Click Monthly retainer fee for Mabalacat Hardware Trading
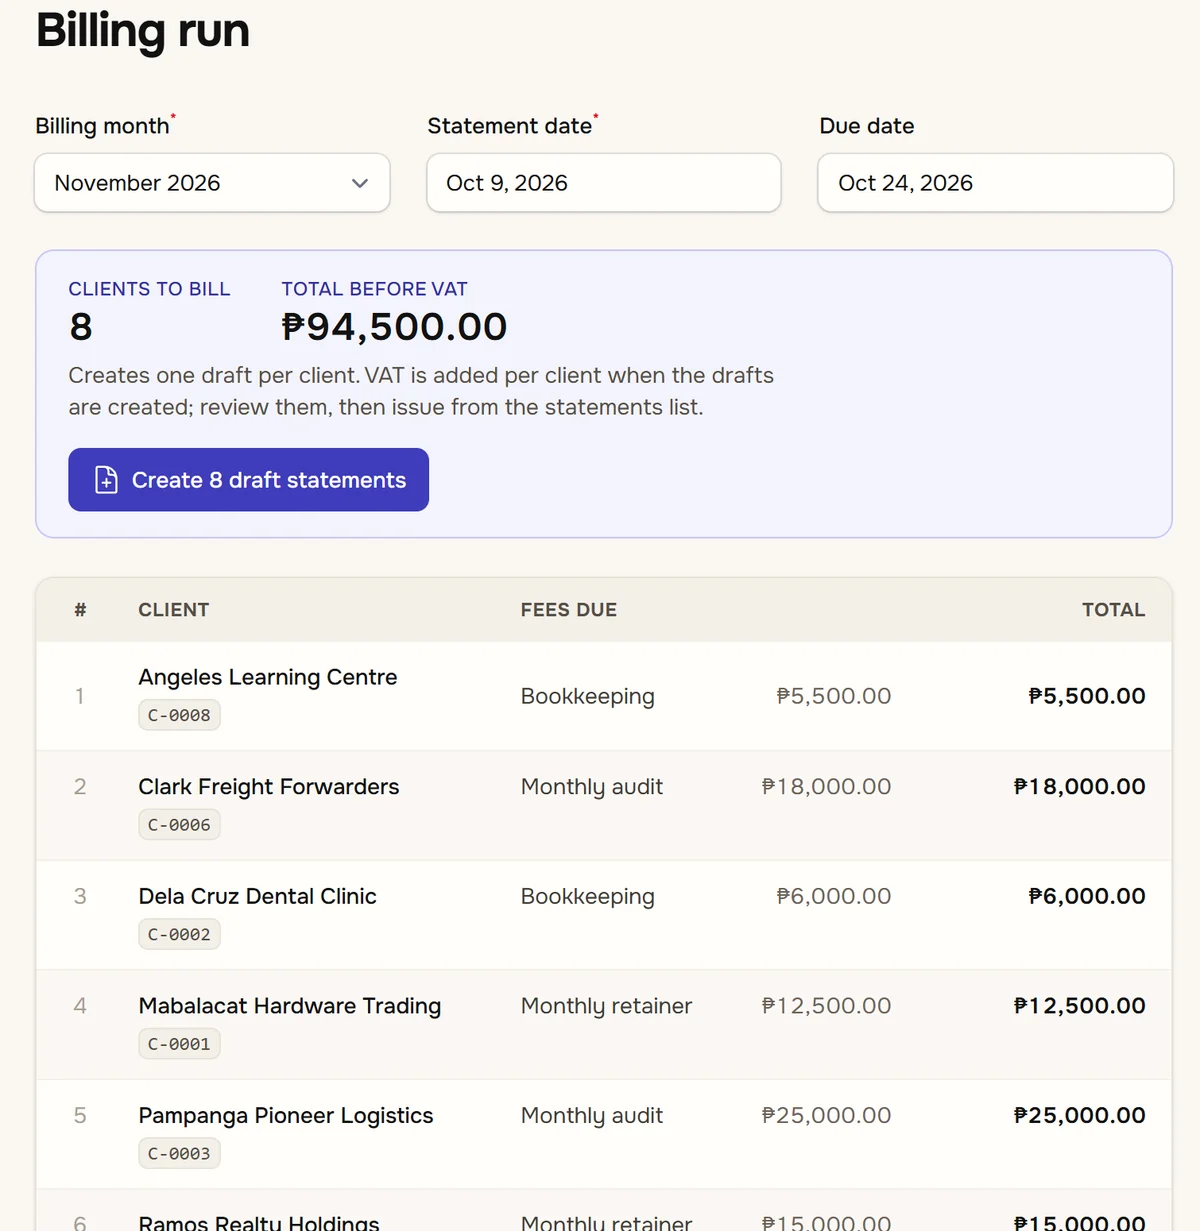This screenshot has height=1231, width=1200. 606,1006
